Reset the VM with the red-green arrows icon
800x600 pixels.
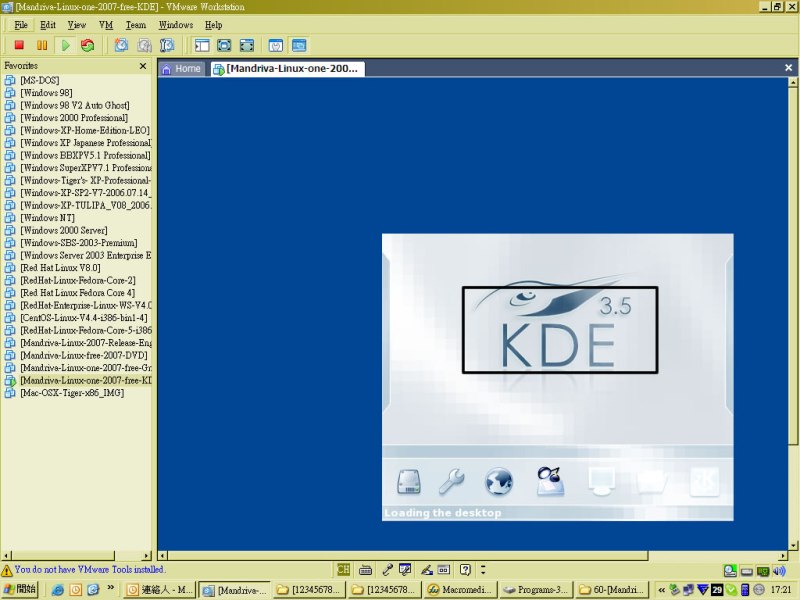[88, 45]
